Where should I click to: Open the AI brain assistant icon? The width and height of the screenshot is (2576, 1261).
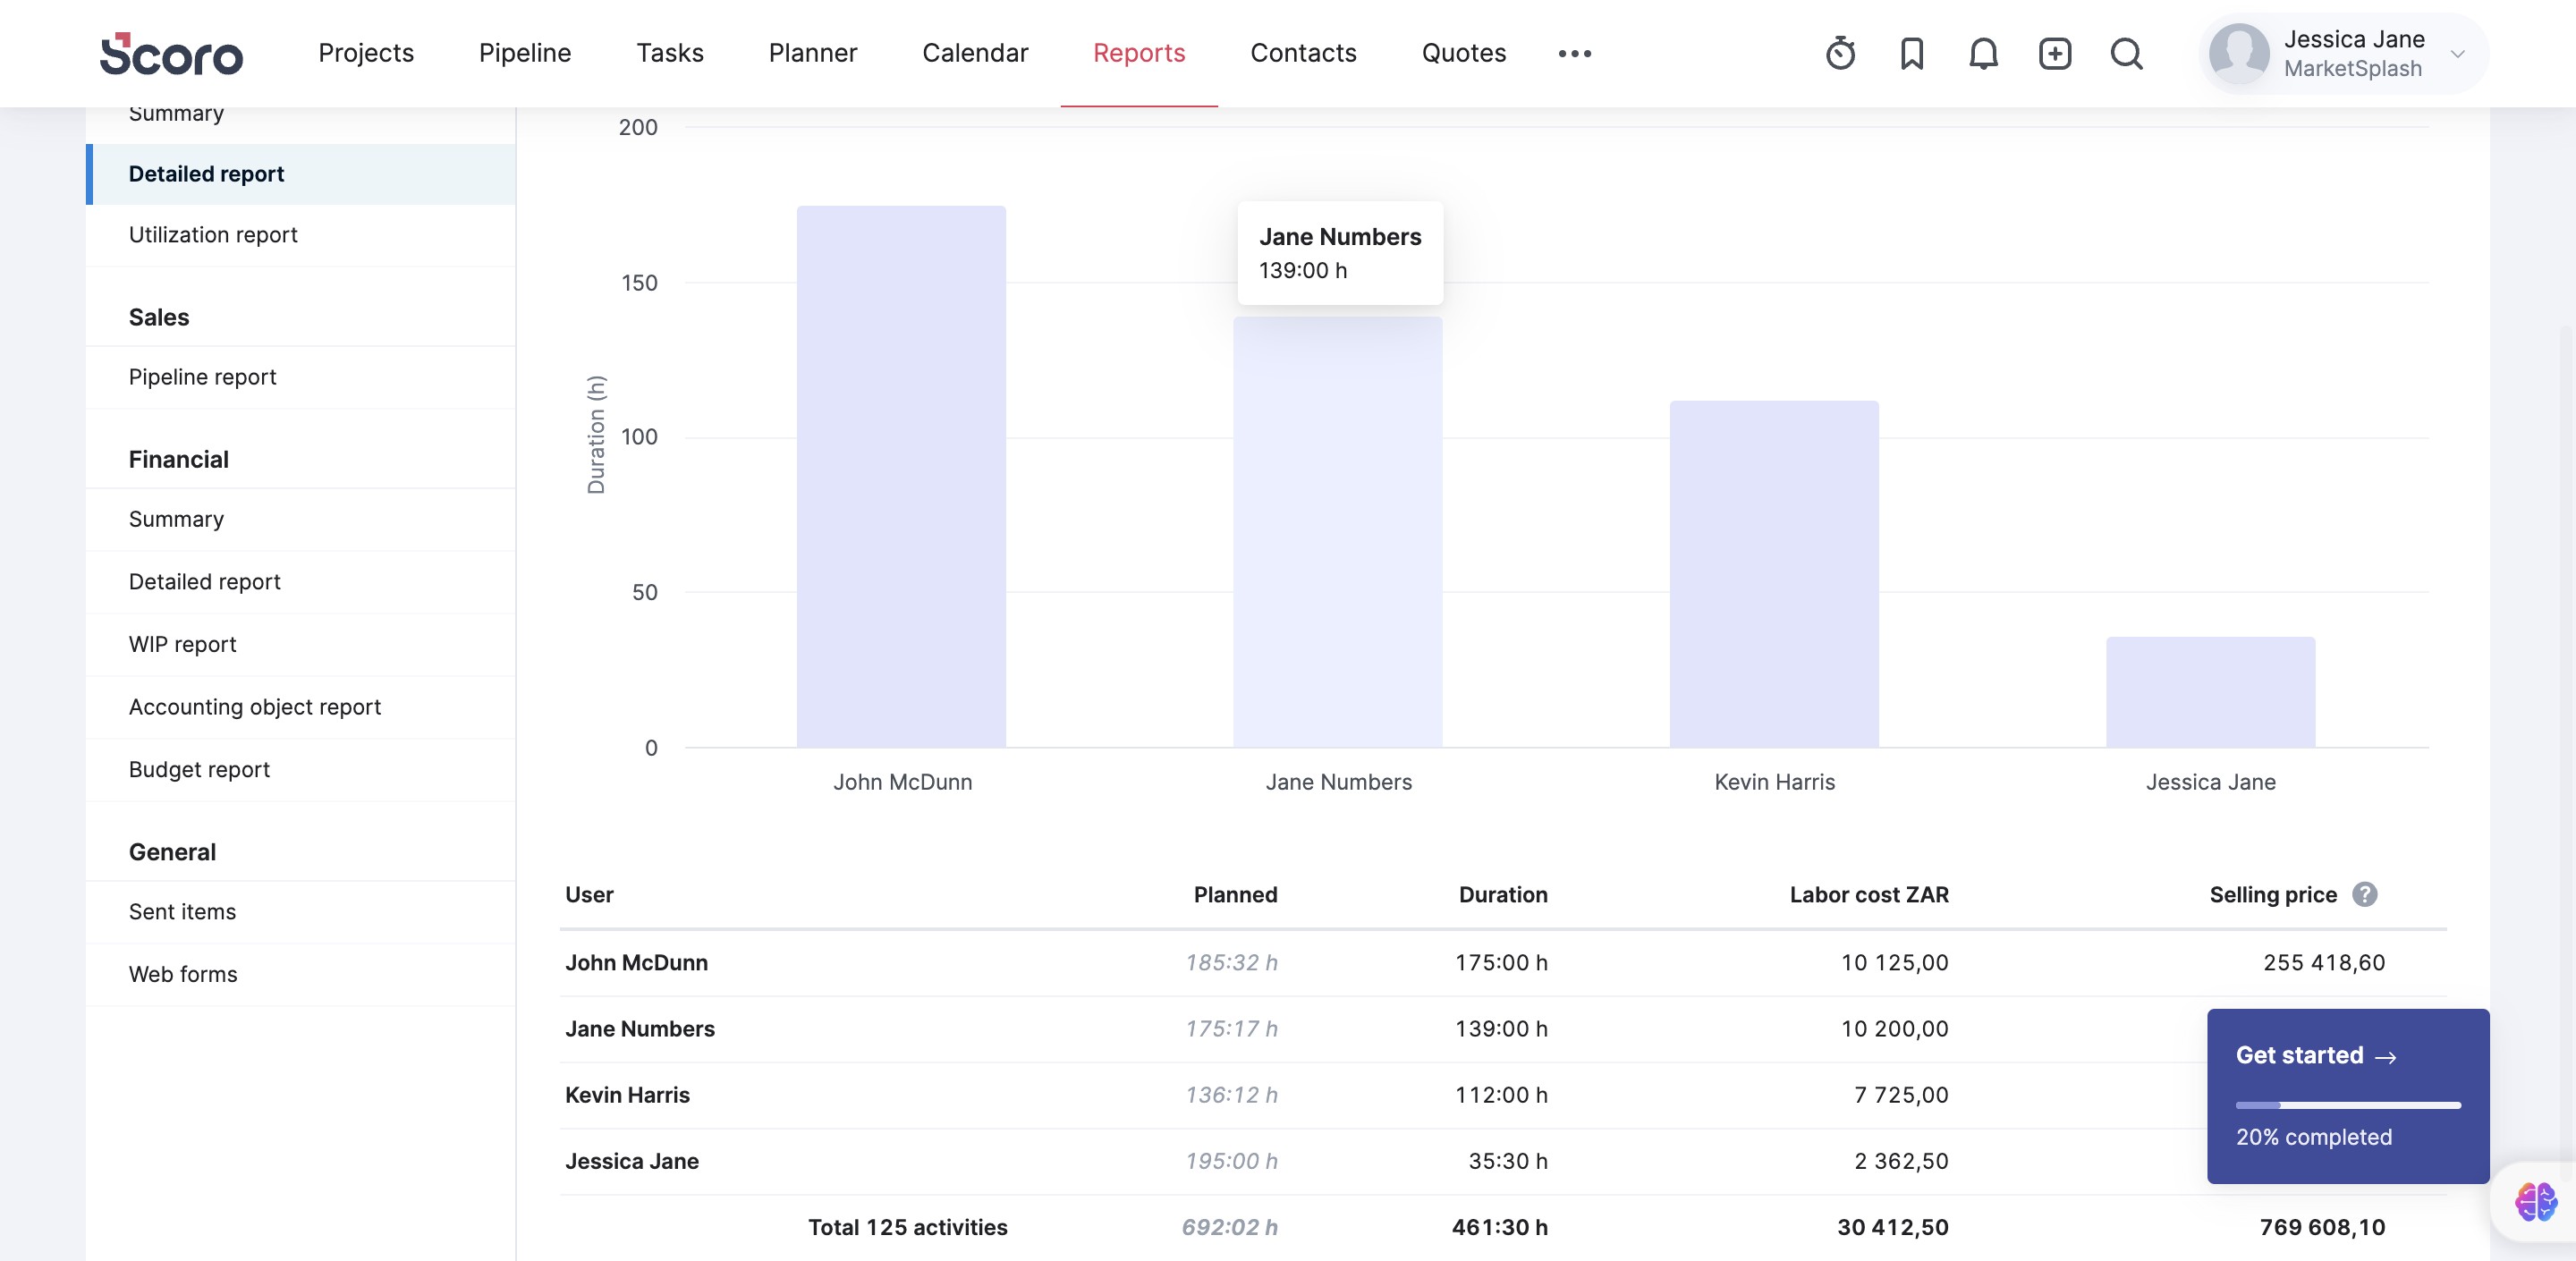(2536, 1201)
